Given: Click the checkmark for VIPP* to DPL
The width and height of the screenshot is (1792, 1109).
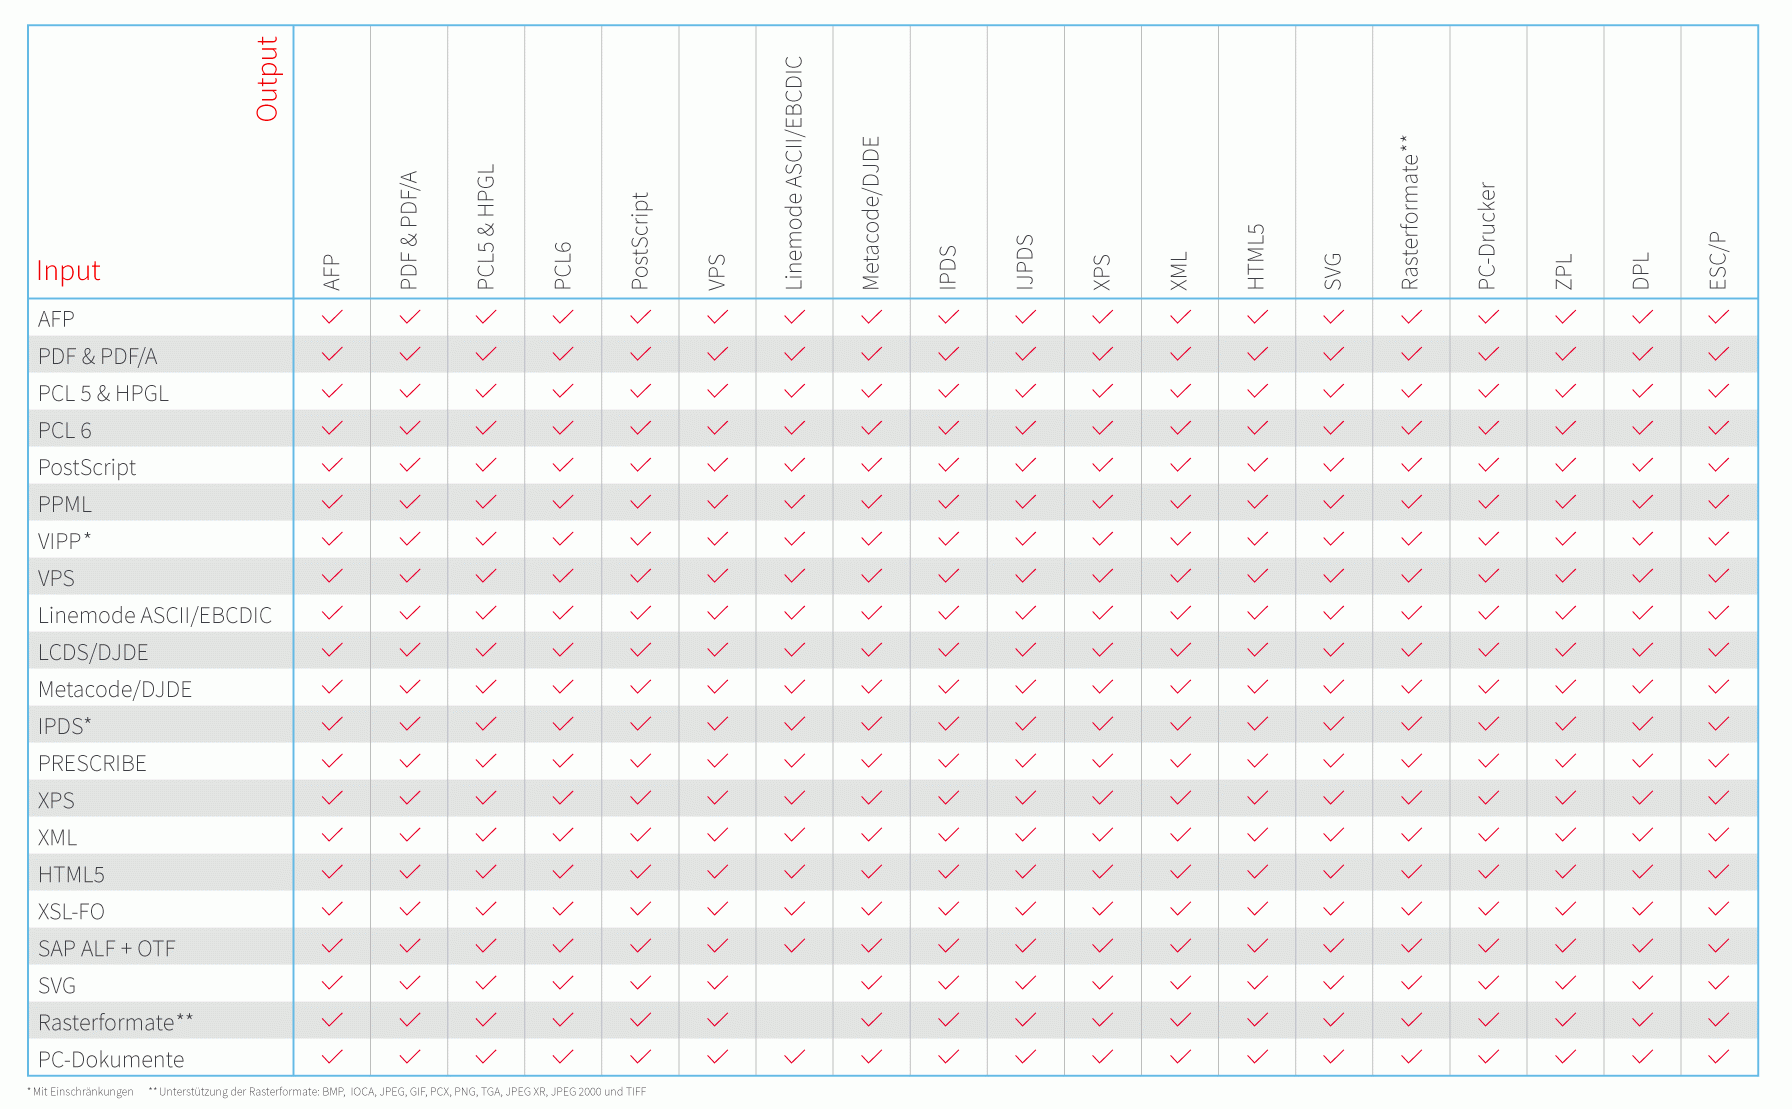Looking at the screenshot, I should point(1642,539).
